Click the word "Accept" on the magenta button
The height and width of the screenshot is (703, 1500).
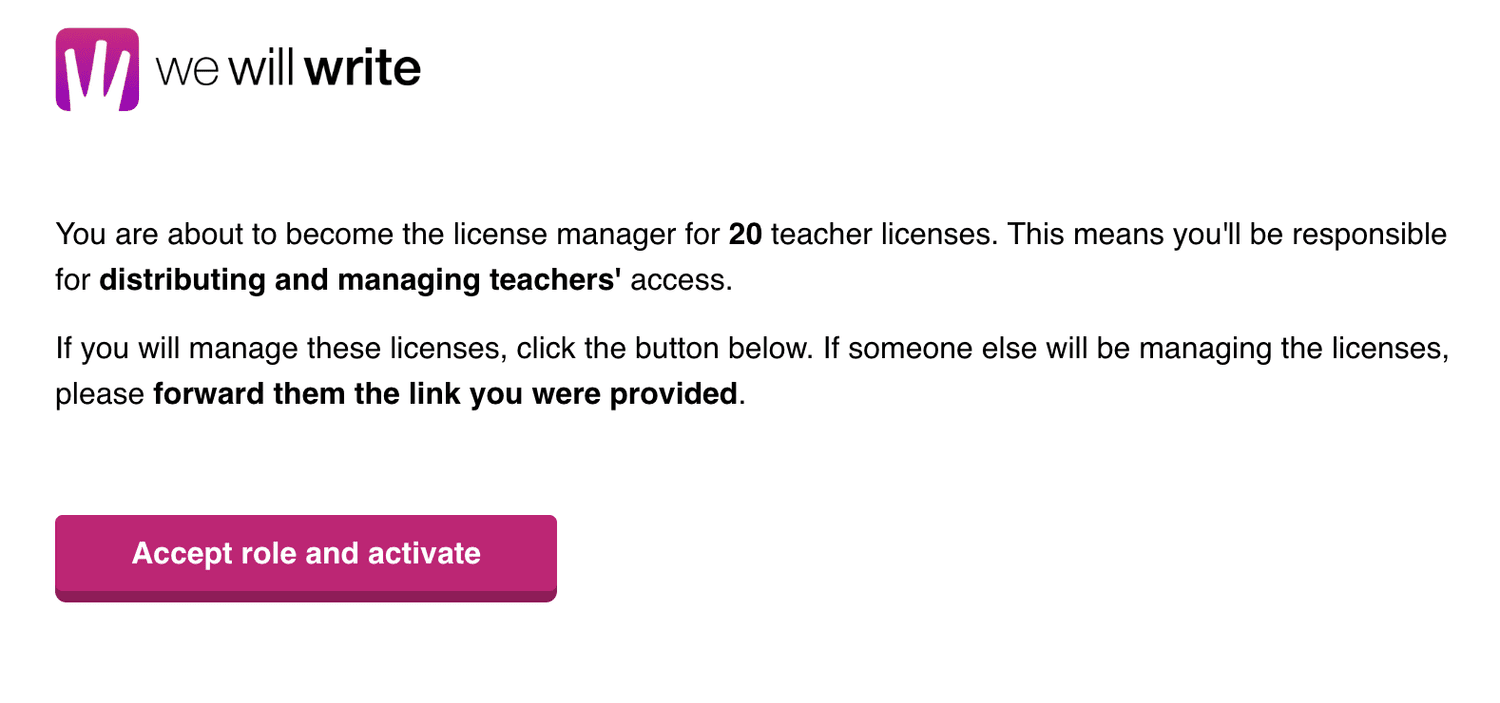(183, 553)
